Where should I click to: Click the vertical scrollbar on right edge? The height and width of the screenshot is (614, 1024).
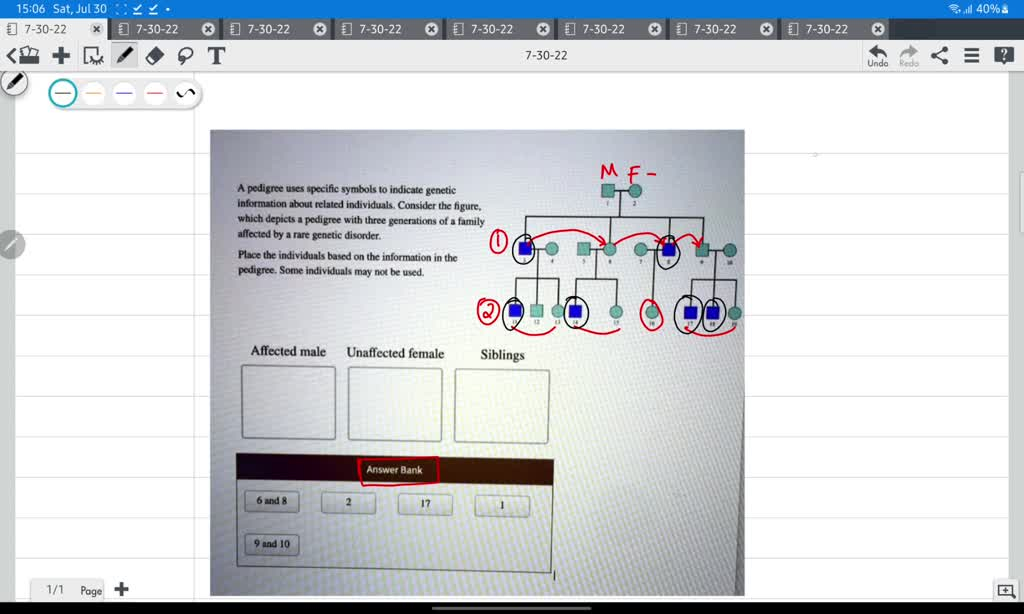(x=1021, y=202)
